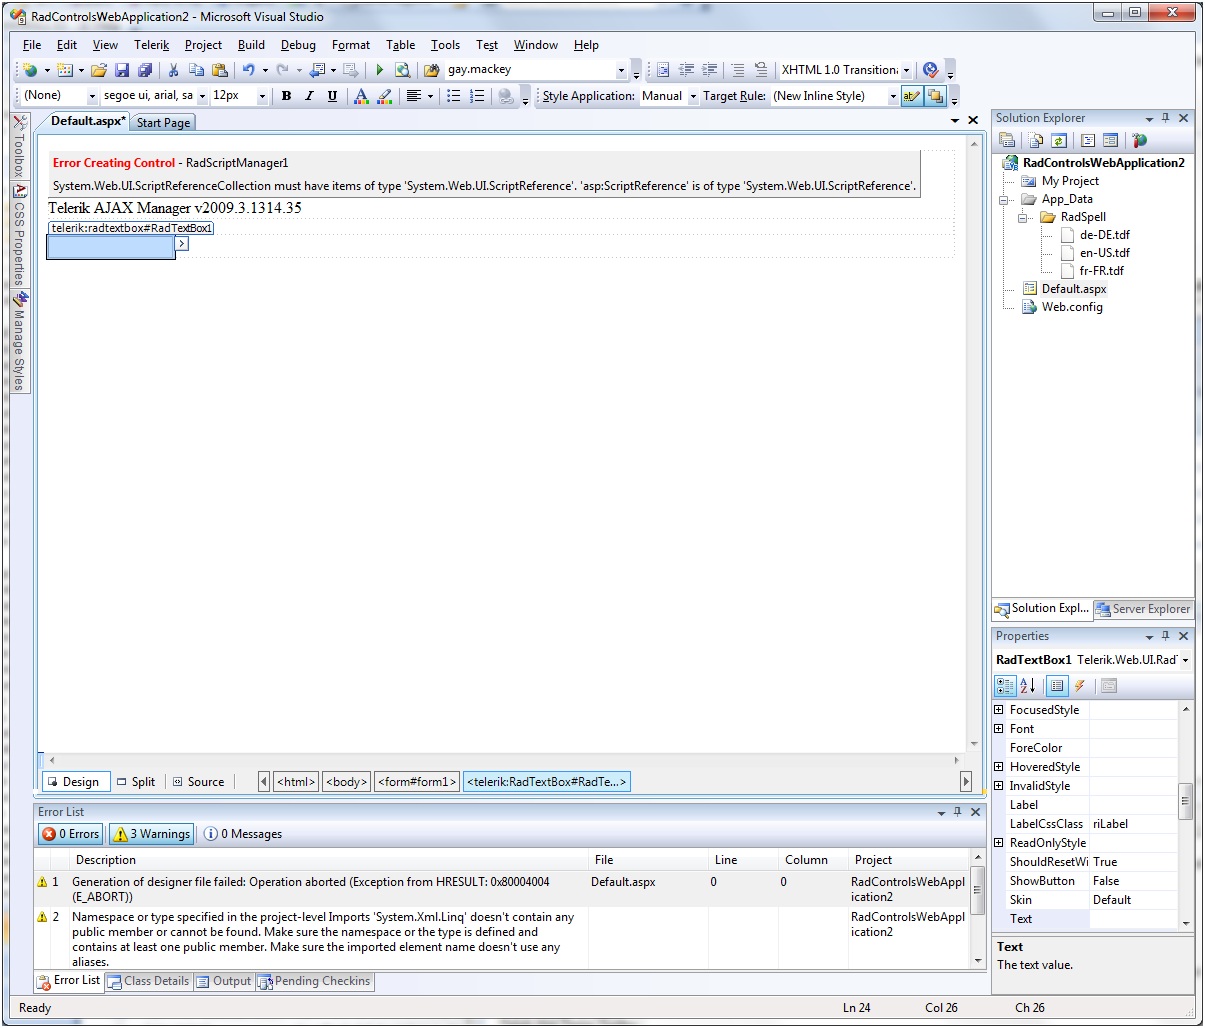Screen dimensions: 1205x1028
Task: Expand the FocusedStyle property
Action: click(x=998, y=710)
